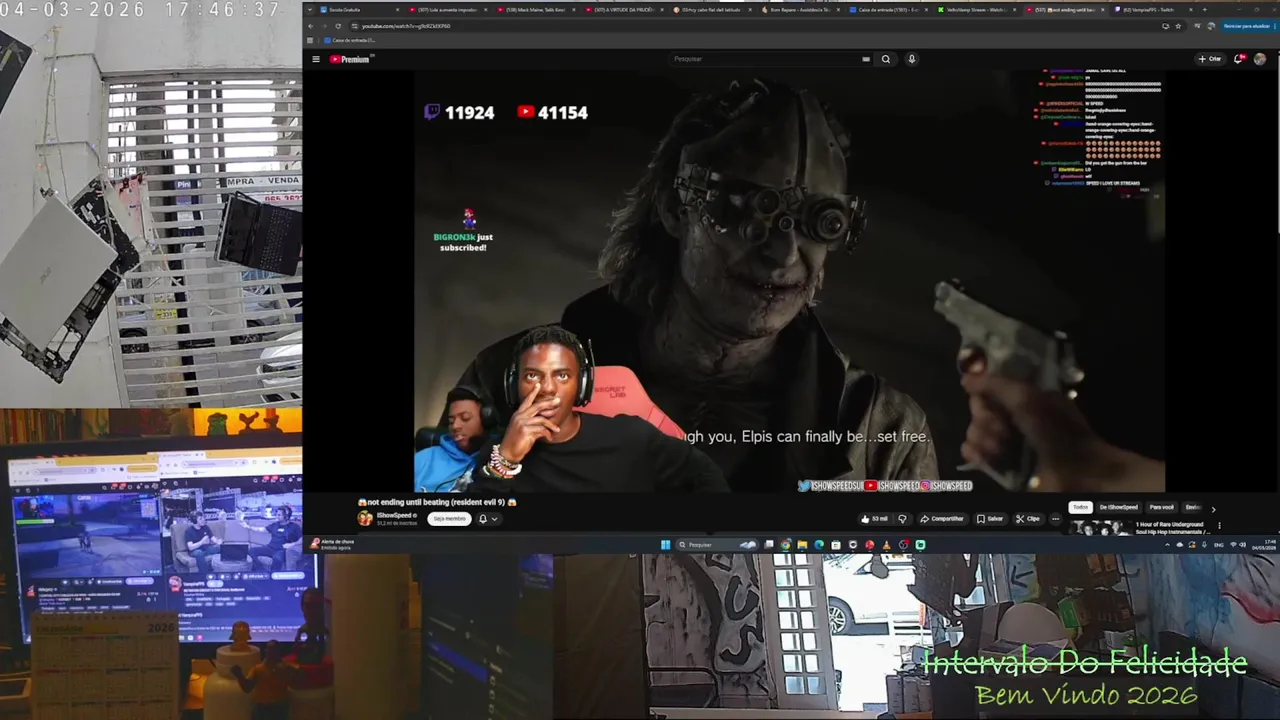Bookmark this page with the star icon
Screen dimensions: 1280x720
(1178, 26)
